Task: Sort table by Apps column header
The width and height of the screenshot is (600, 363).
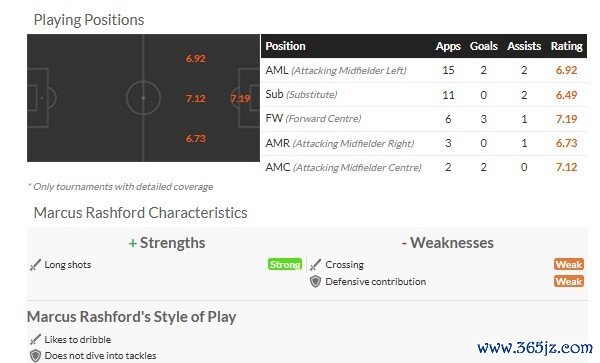Action: 448,46
